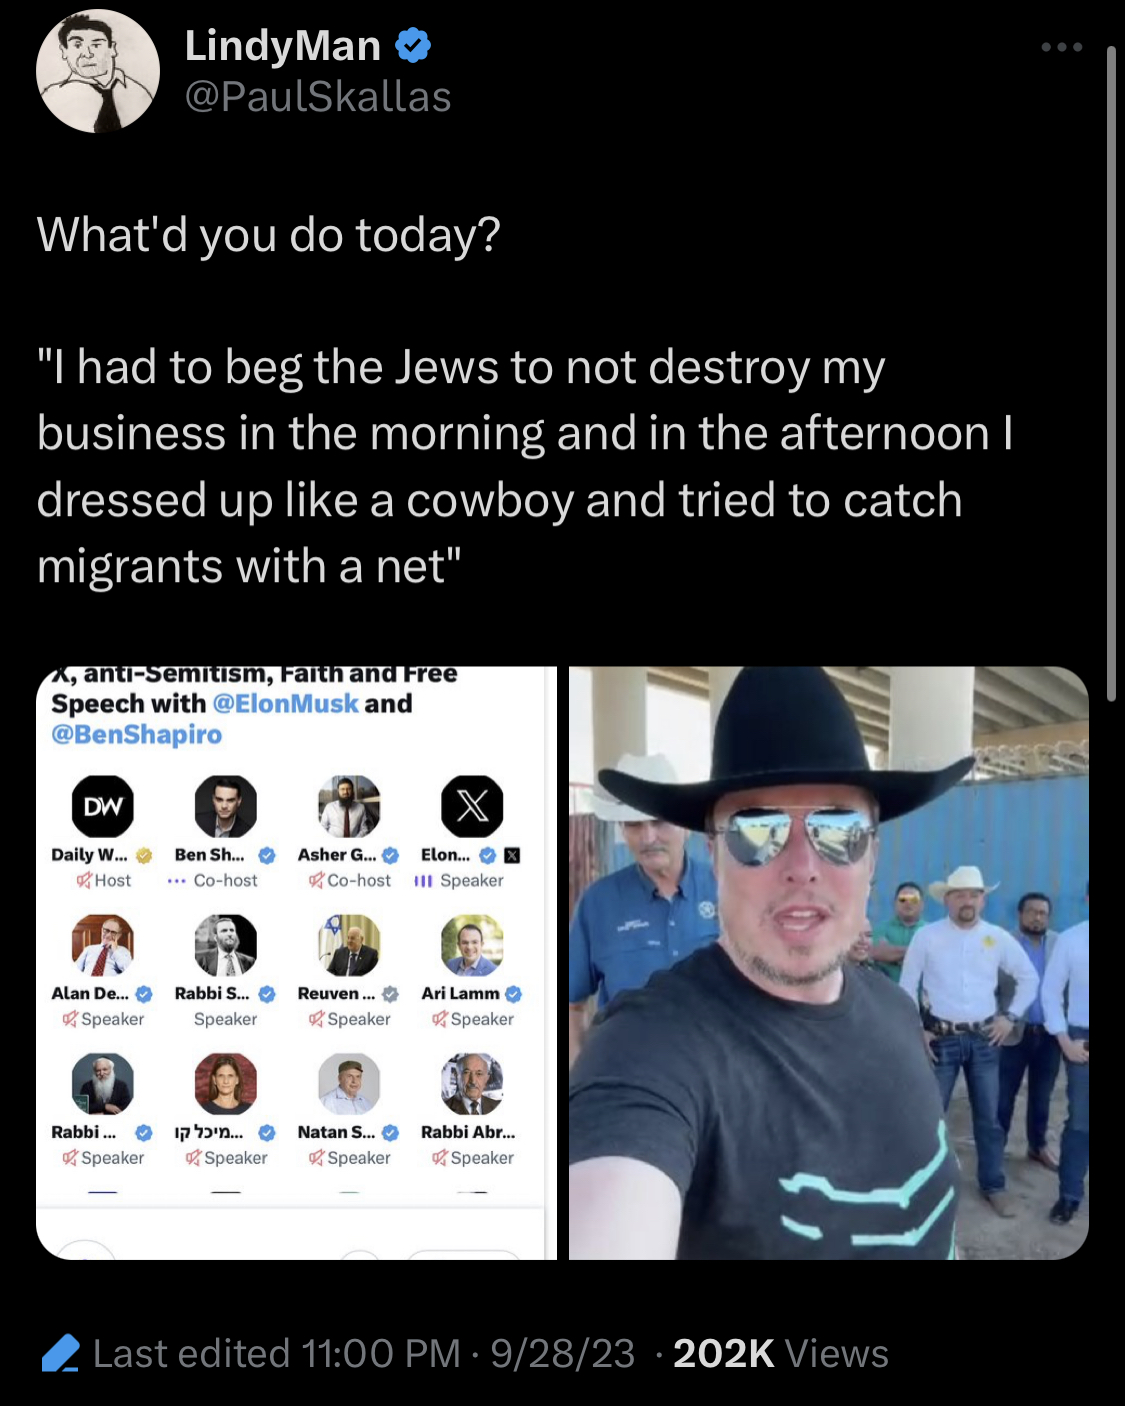This screenshot has width=1125, height=1406.
Task: Open the Spaces speakers screenshot image
Action: [296, 963]
